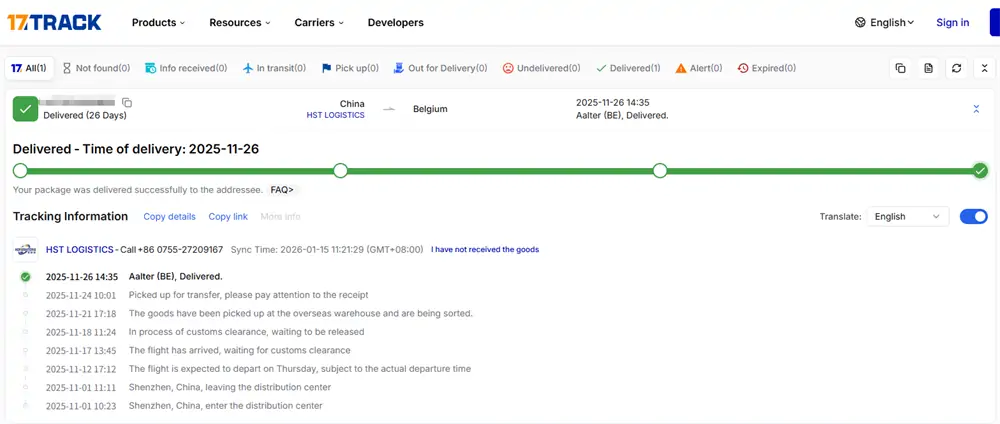
Task: Click 'I have not received the goods'
Action: coord(485,249)
